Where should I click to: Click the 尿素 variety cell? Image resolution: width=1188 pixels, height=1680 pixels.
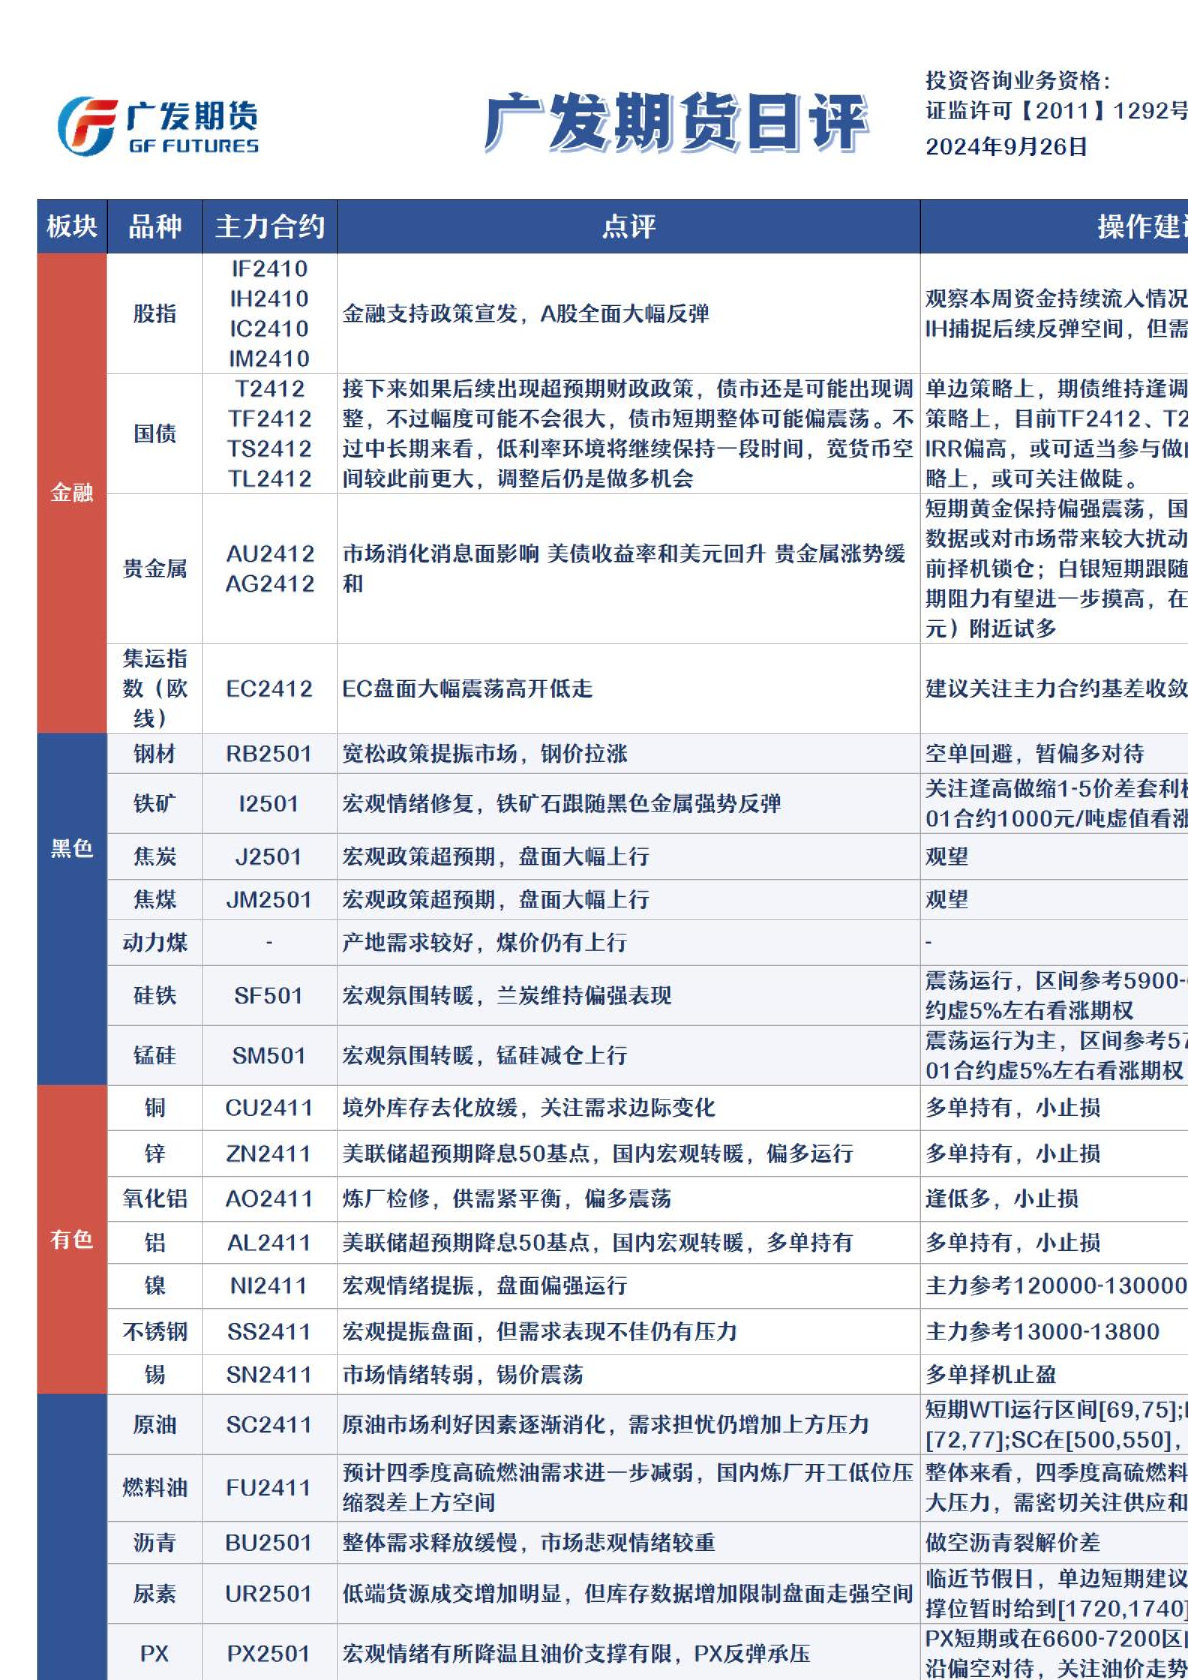point(155,1594)
